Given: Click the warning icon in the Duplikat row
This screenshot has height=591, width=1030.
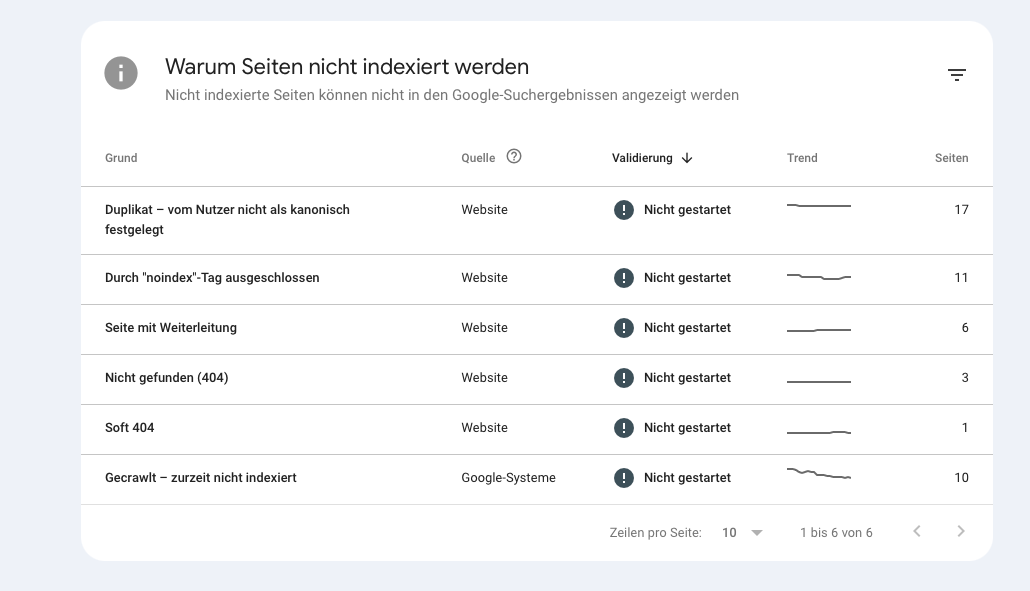Looking at the screenshot, I should [x=623, y=210].
